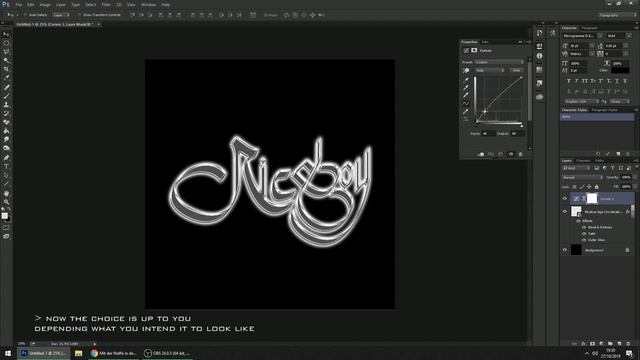The height and width of the screenshot is (360, 640).
Task: Select the Lasso tool
Action: (6, 52)
